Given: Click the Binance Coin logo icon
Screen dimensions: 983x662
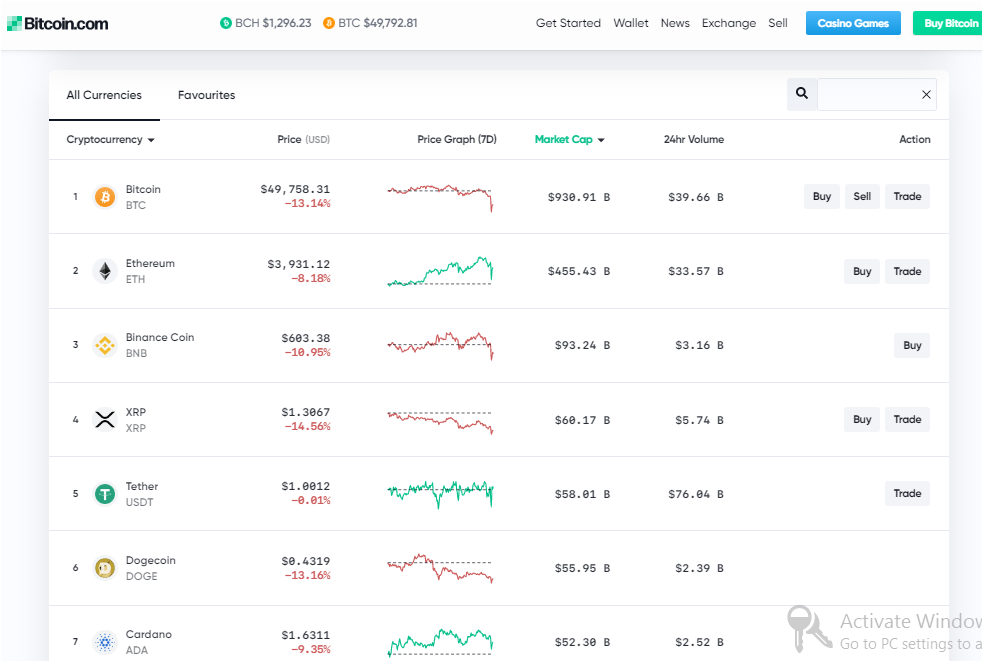Looking at the screenshot, I should pos(105,345).
